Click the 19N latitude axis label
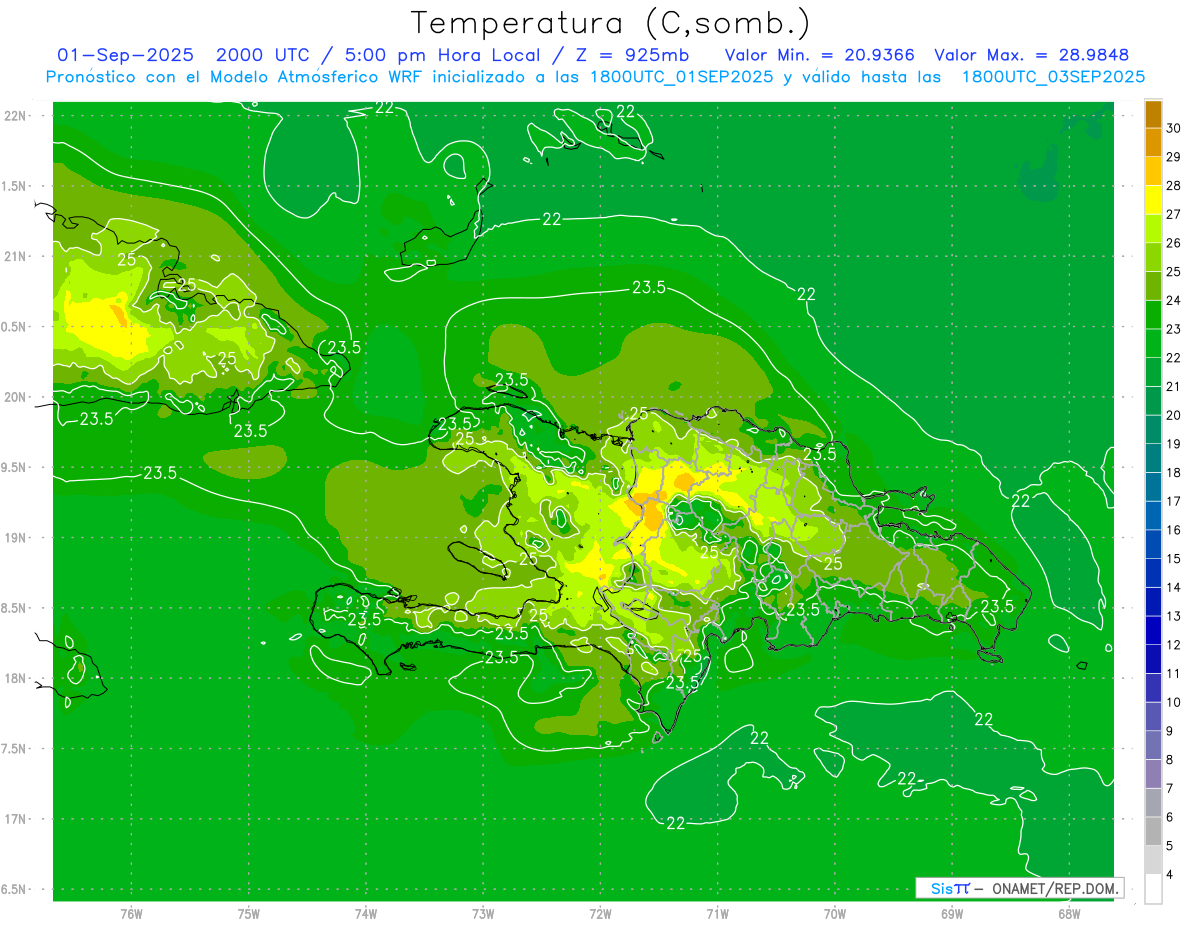 click(16, 537)
